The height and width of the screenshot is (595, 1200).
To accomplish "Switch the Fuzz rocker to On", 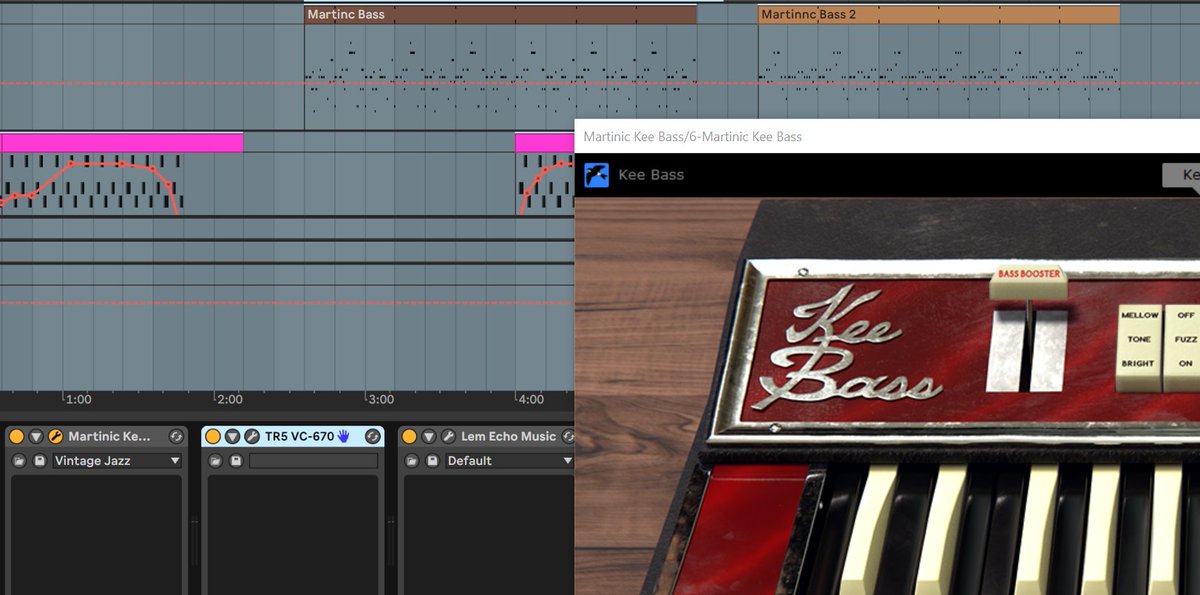I will [1186, 364].
